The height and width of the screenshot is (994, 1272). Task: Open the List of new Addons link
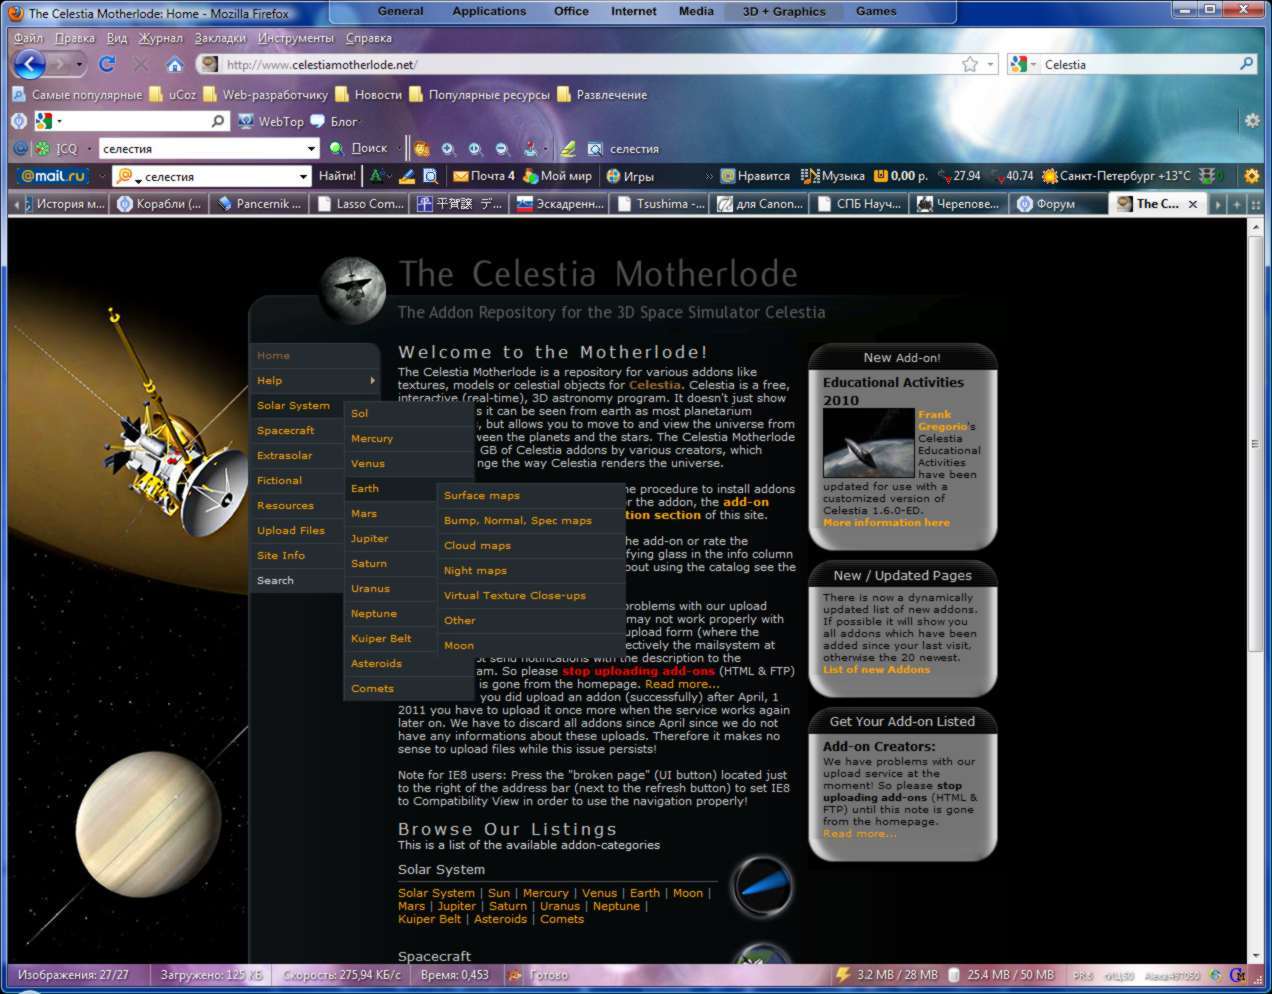876,670
